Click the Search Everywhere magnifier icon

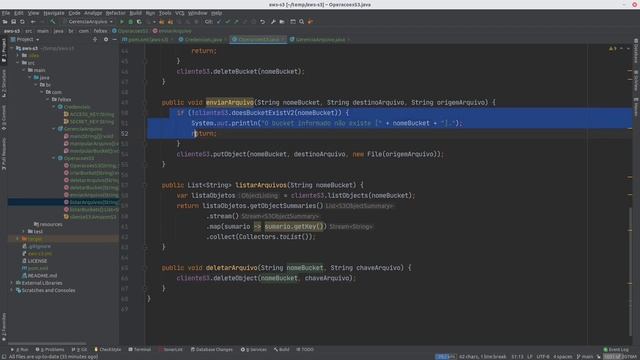(x=302, y=22)
